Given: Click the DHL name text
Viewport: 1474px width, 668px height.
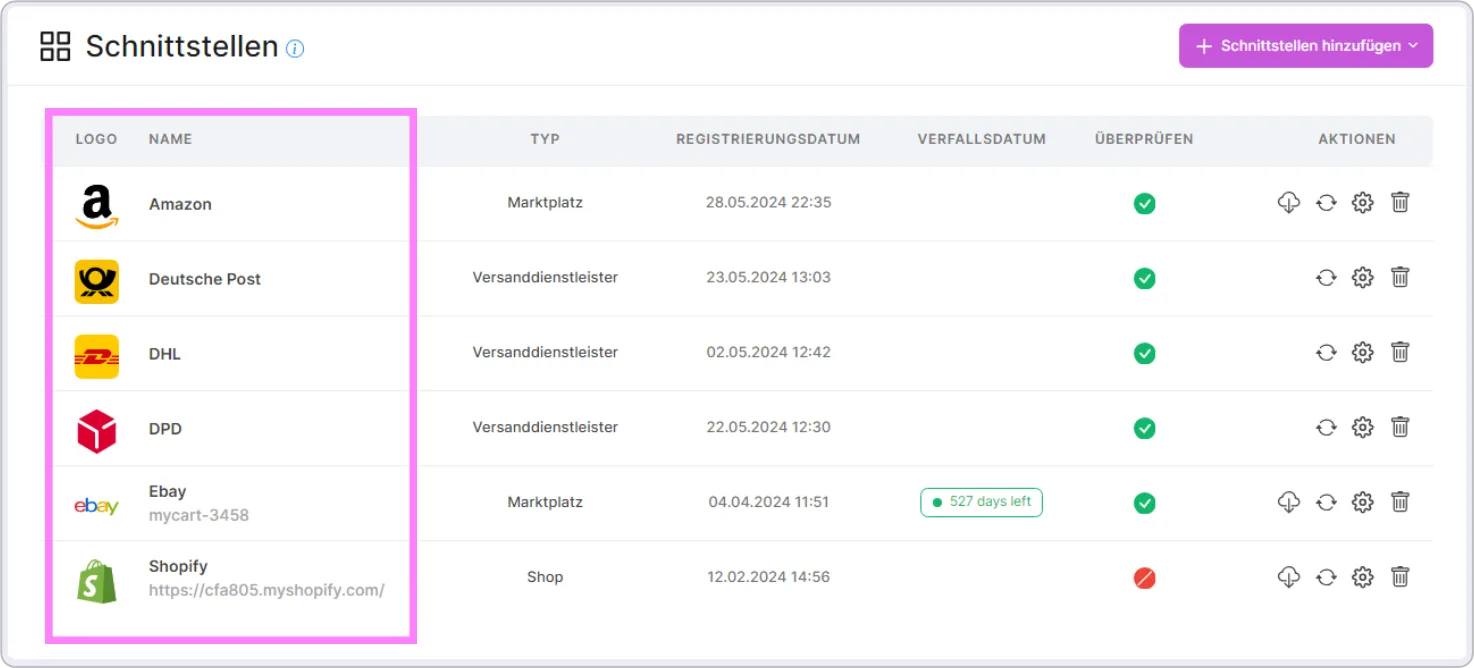Looking at the screenshot, I should point(165,354).
